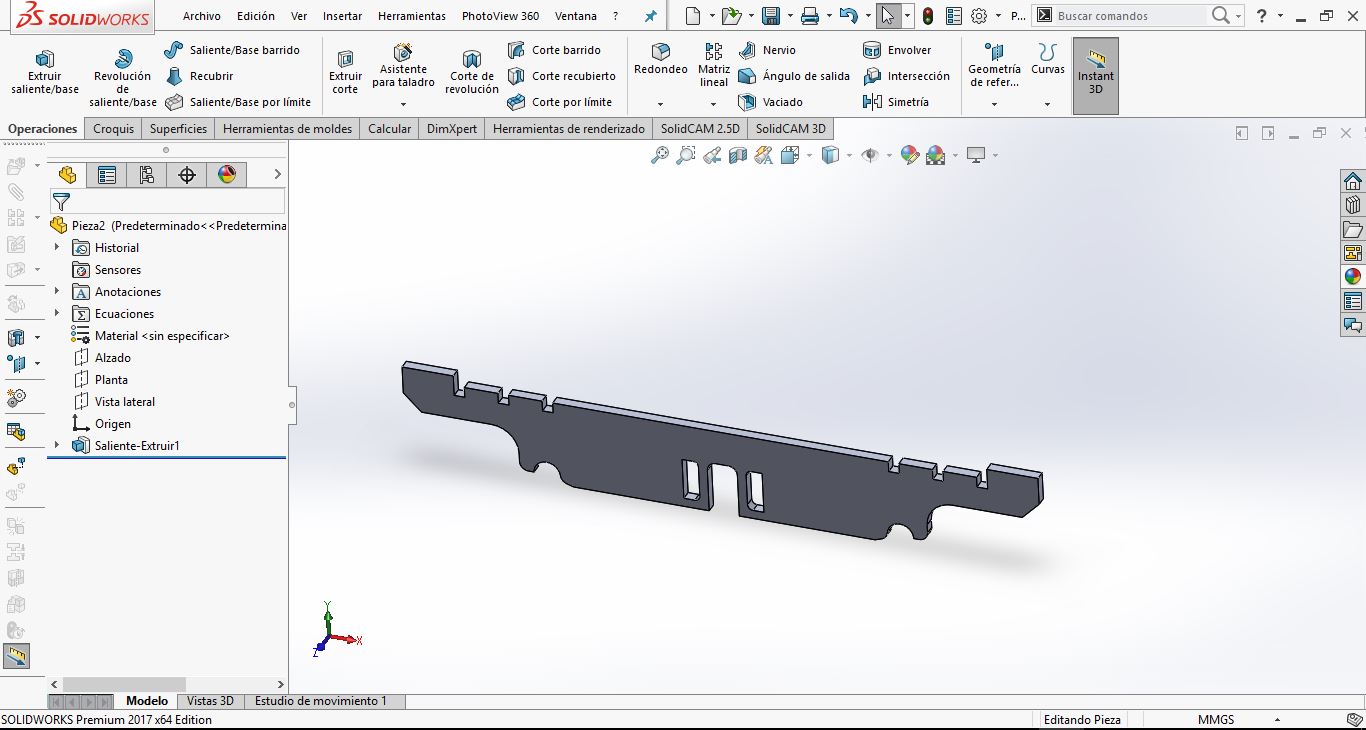The image size is (1366, 730).
Task: Switch to Estudio de movimiento 1 tab
Action: (320, 701)
